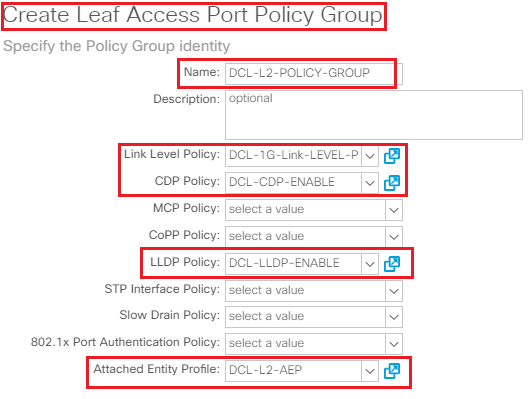Expand the STP Interface Policy dropdown arrow

[394, 291]
